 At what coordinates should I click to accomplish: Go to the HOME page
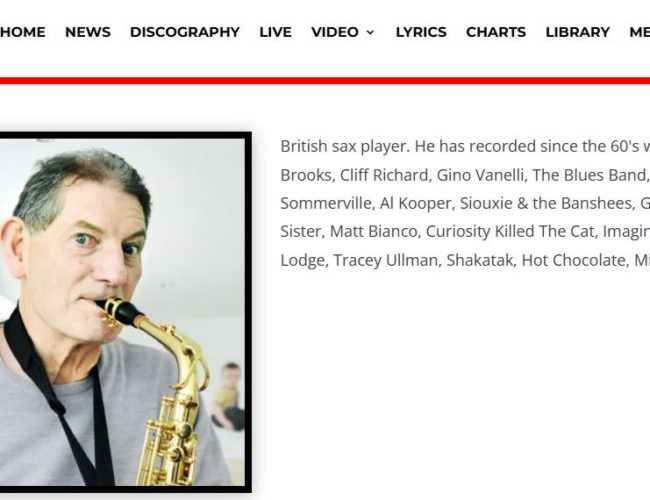click(22, 32)
